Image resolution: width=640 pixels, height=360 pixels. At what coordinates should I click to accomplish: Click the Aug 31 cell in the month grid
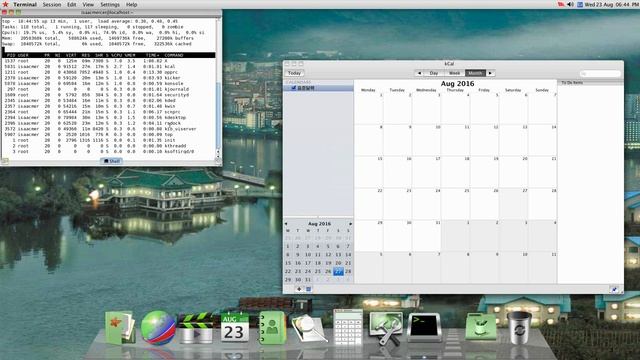click(427, 236)
